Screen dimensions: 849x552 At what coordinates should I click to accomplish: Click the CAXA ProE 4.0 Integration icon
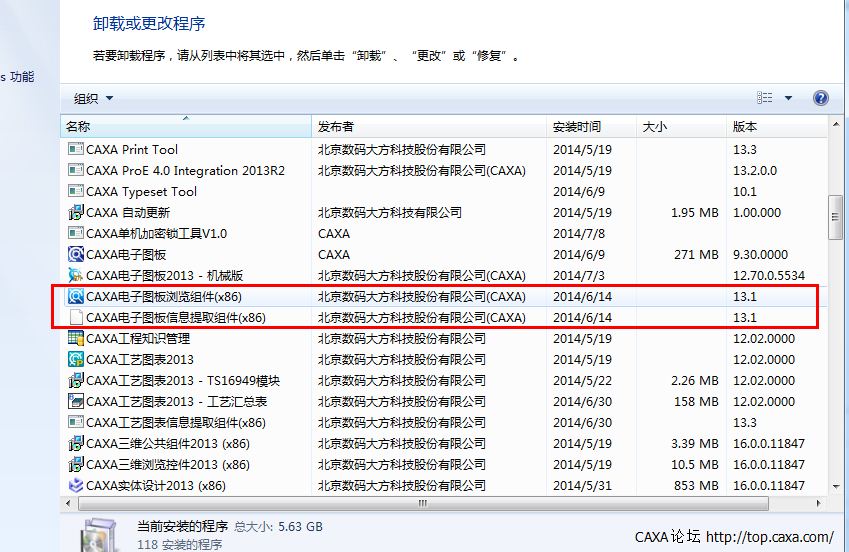(76, 170)
